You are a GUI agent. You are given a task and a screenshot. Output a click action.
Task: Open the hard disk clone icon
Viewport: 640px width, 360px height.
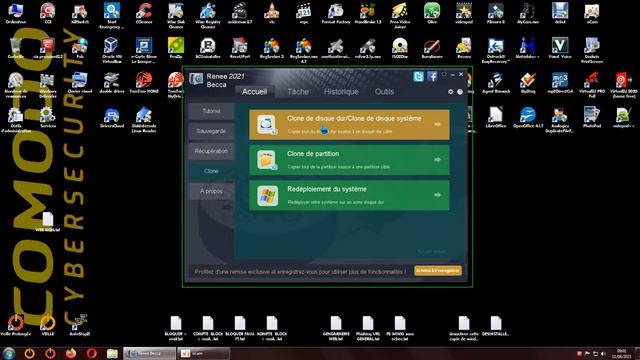(x=267, y=124)
